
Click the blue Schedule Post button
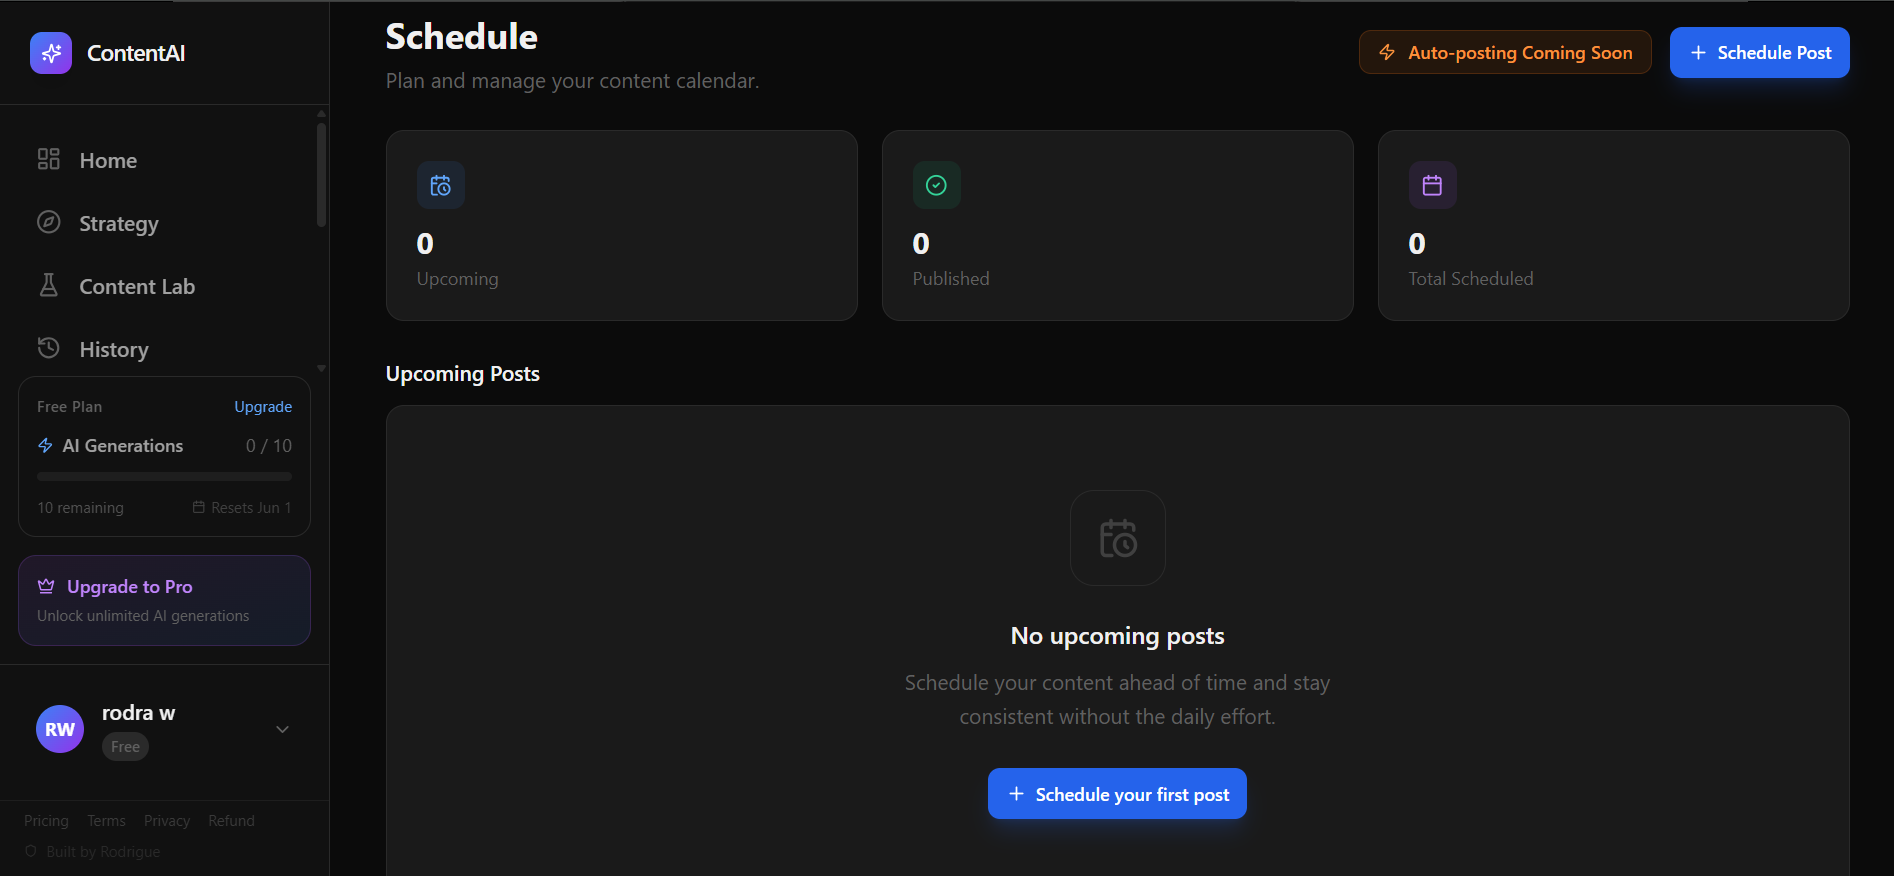pos(1759,52)
